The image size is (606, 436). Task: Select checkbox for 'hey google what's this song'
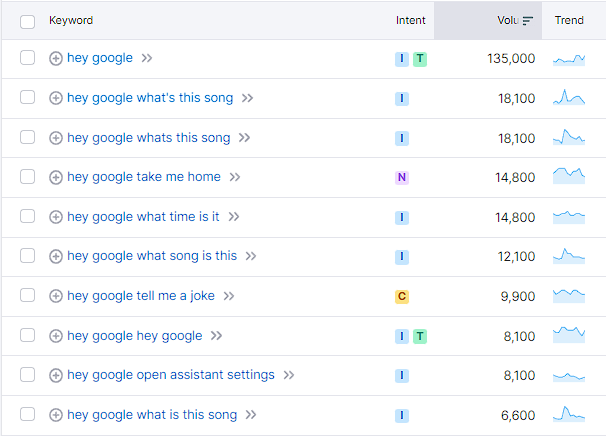27,97
